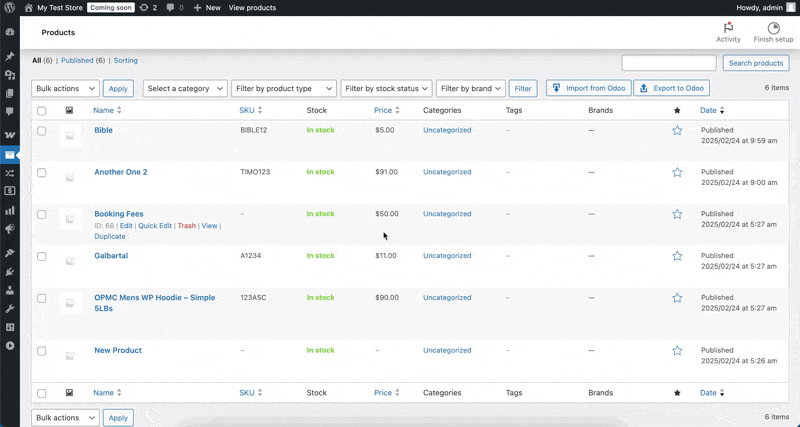This screenshot has height=427, width=800.
Task: Click the Users icon in the sidebar
Action: (x=10, y=290)
